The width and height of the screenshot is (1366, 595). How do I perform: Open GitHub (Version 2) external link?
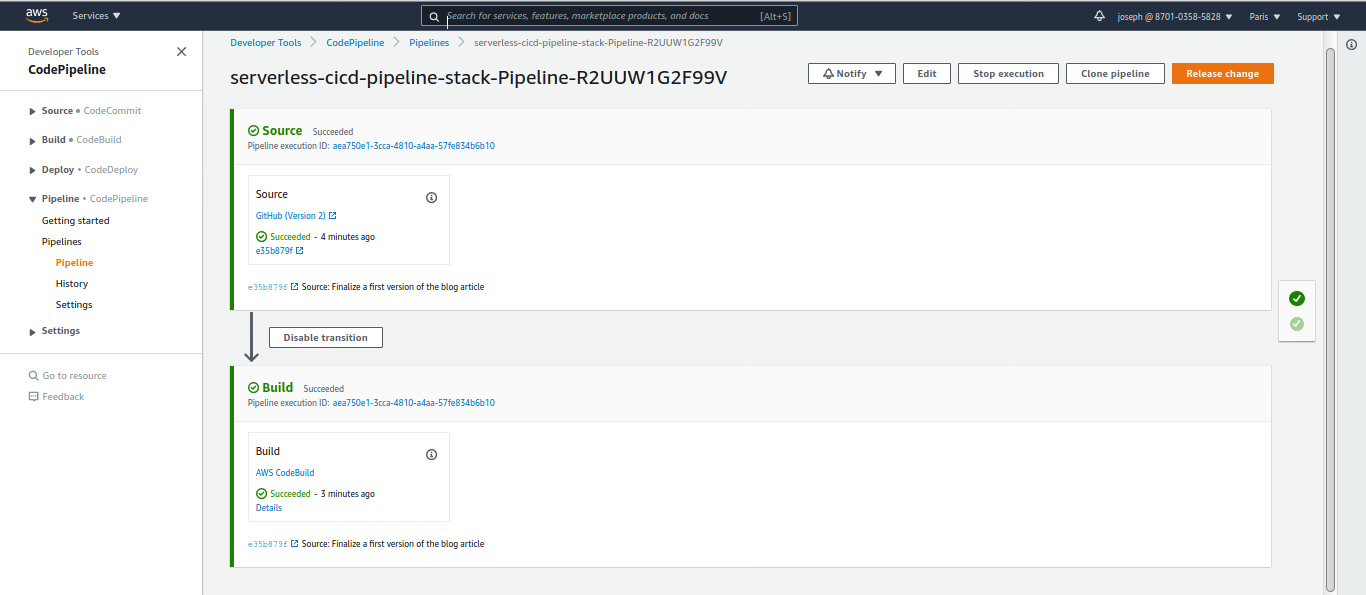tap(296, 216)
